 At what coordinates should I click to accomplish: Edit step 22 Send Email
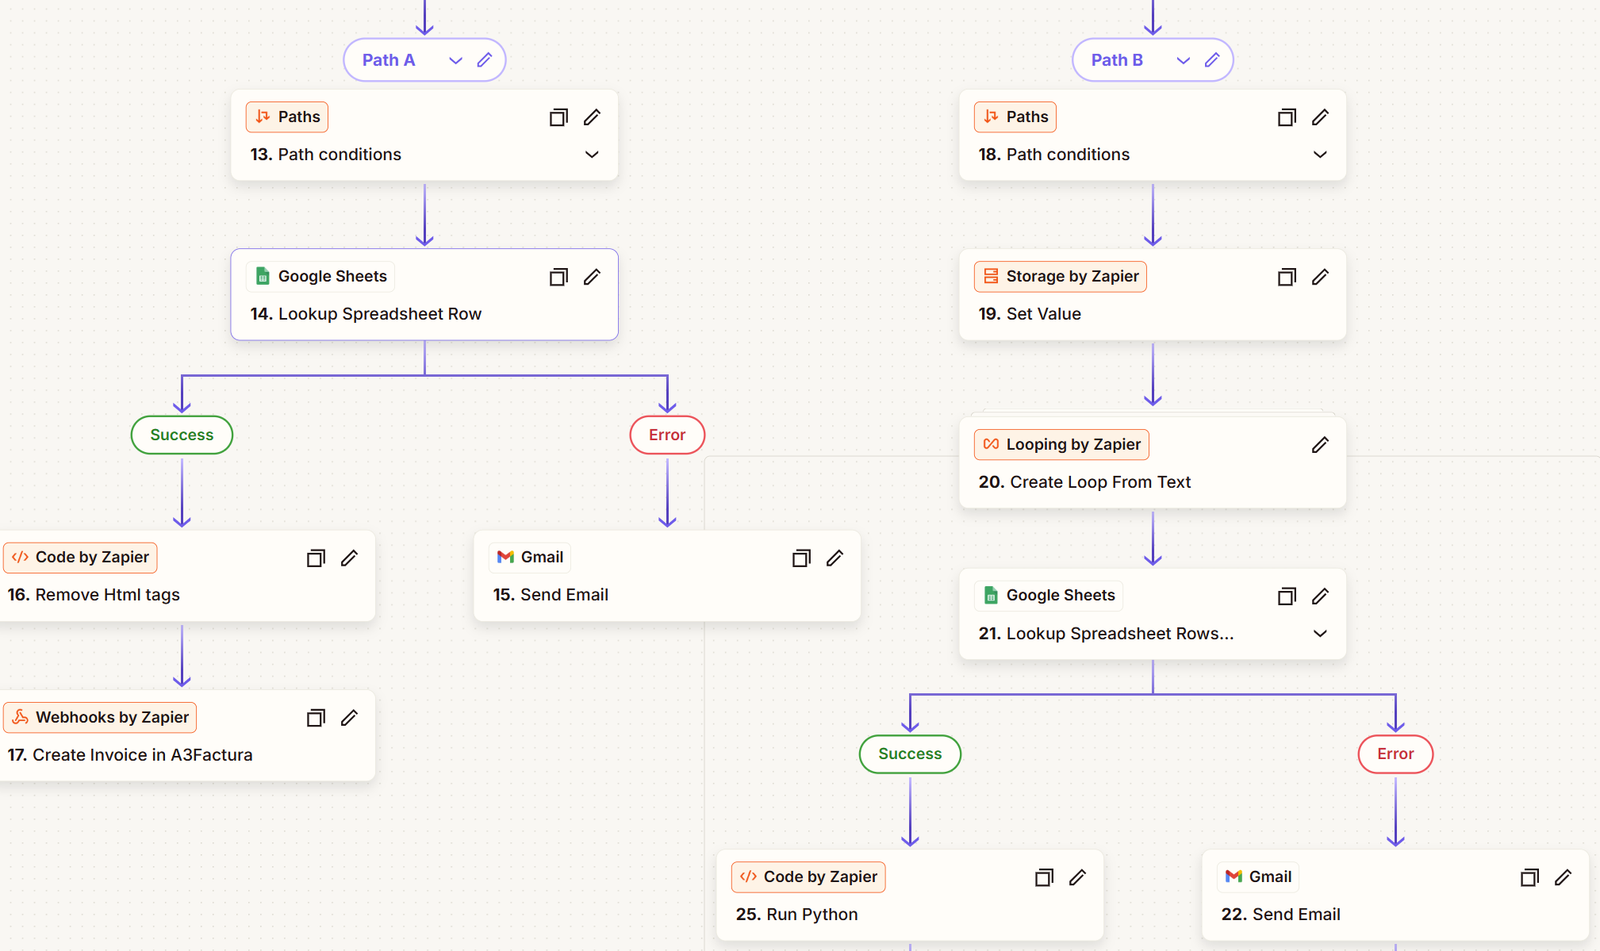click(x=1563, y=877)
